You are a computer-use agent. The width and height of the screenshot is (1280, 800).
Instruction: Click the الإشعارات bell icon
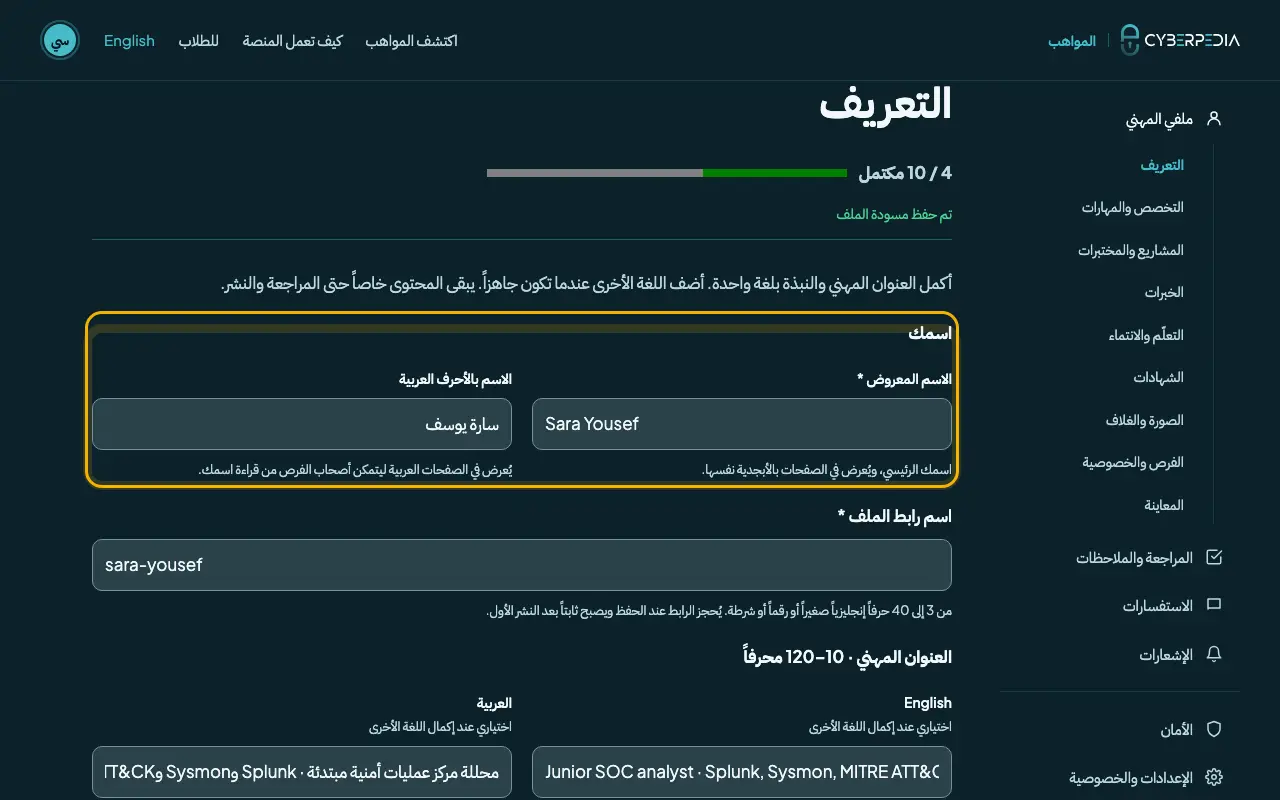click(x=1214, y=655)
